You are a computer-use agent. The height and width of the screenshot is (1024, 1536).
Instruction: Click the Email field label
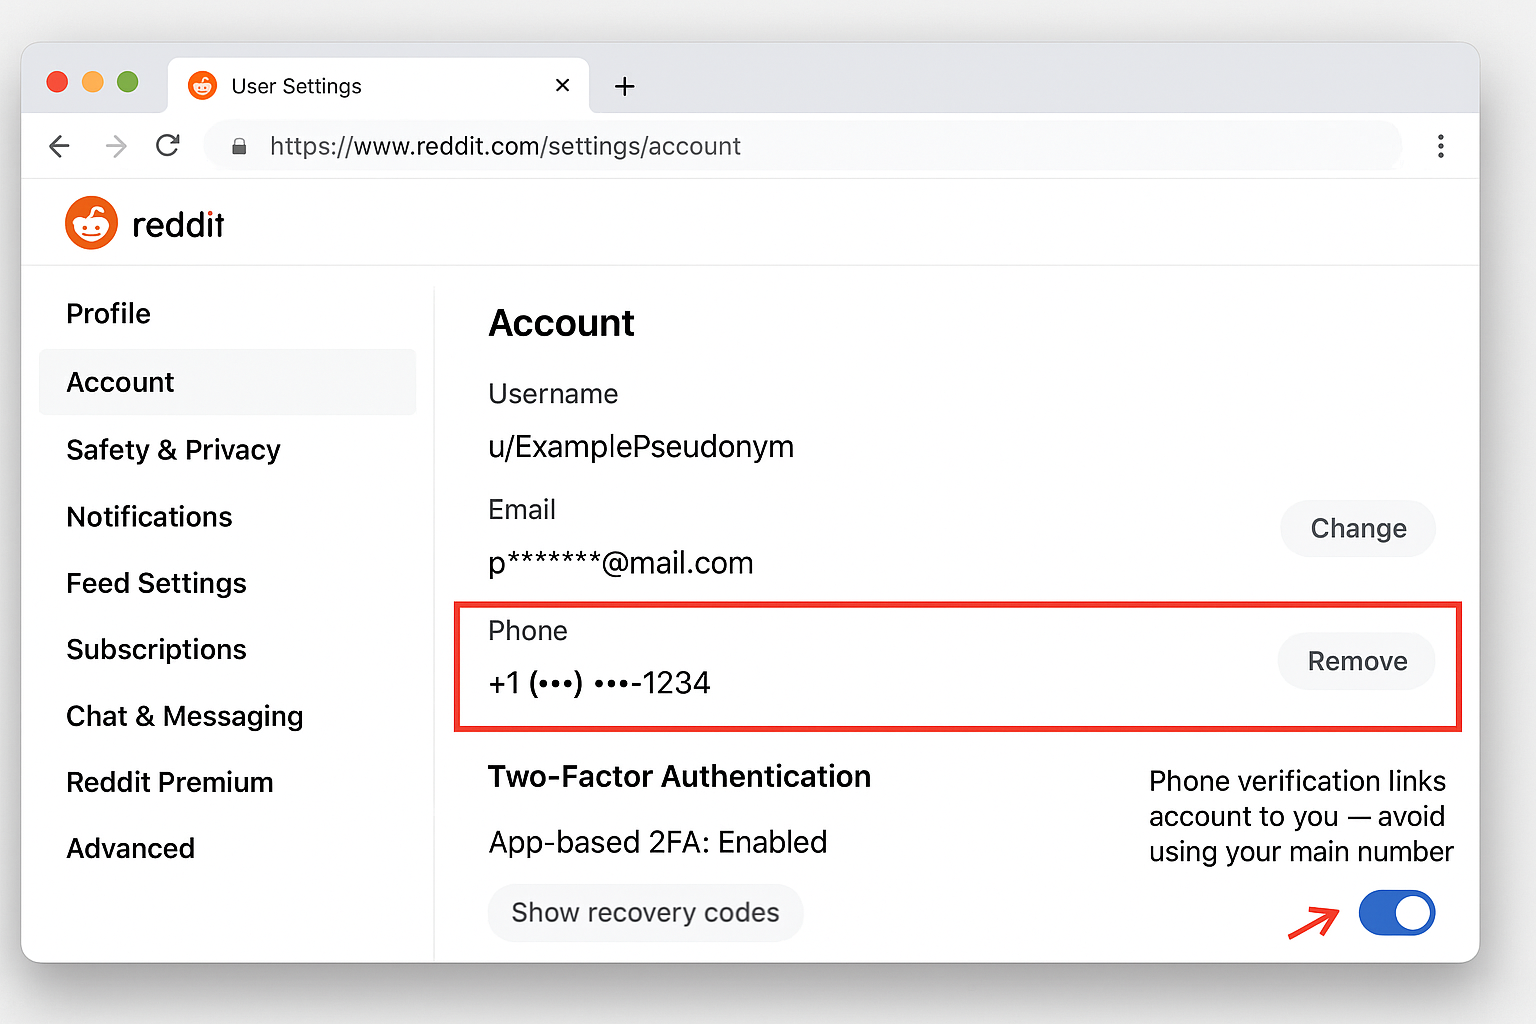coord(522,510)
